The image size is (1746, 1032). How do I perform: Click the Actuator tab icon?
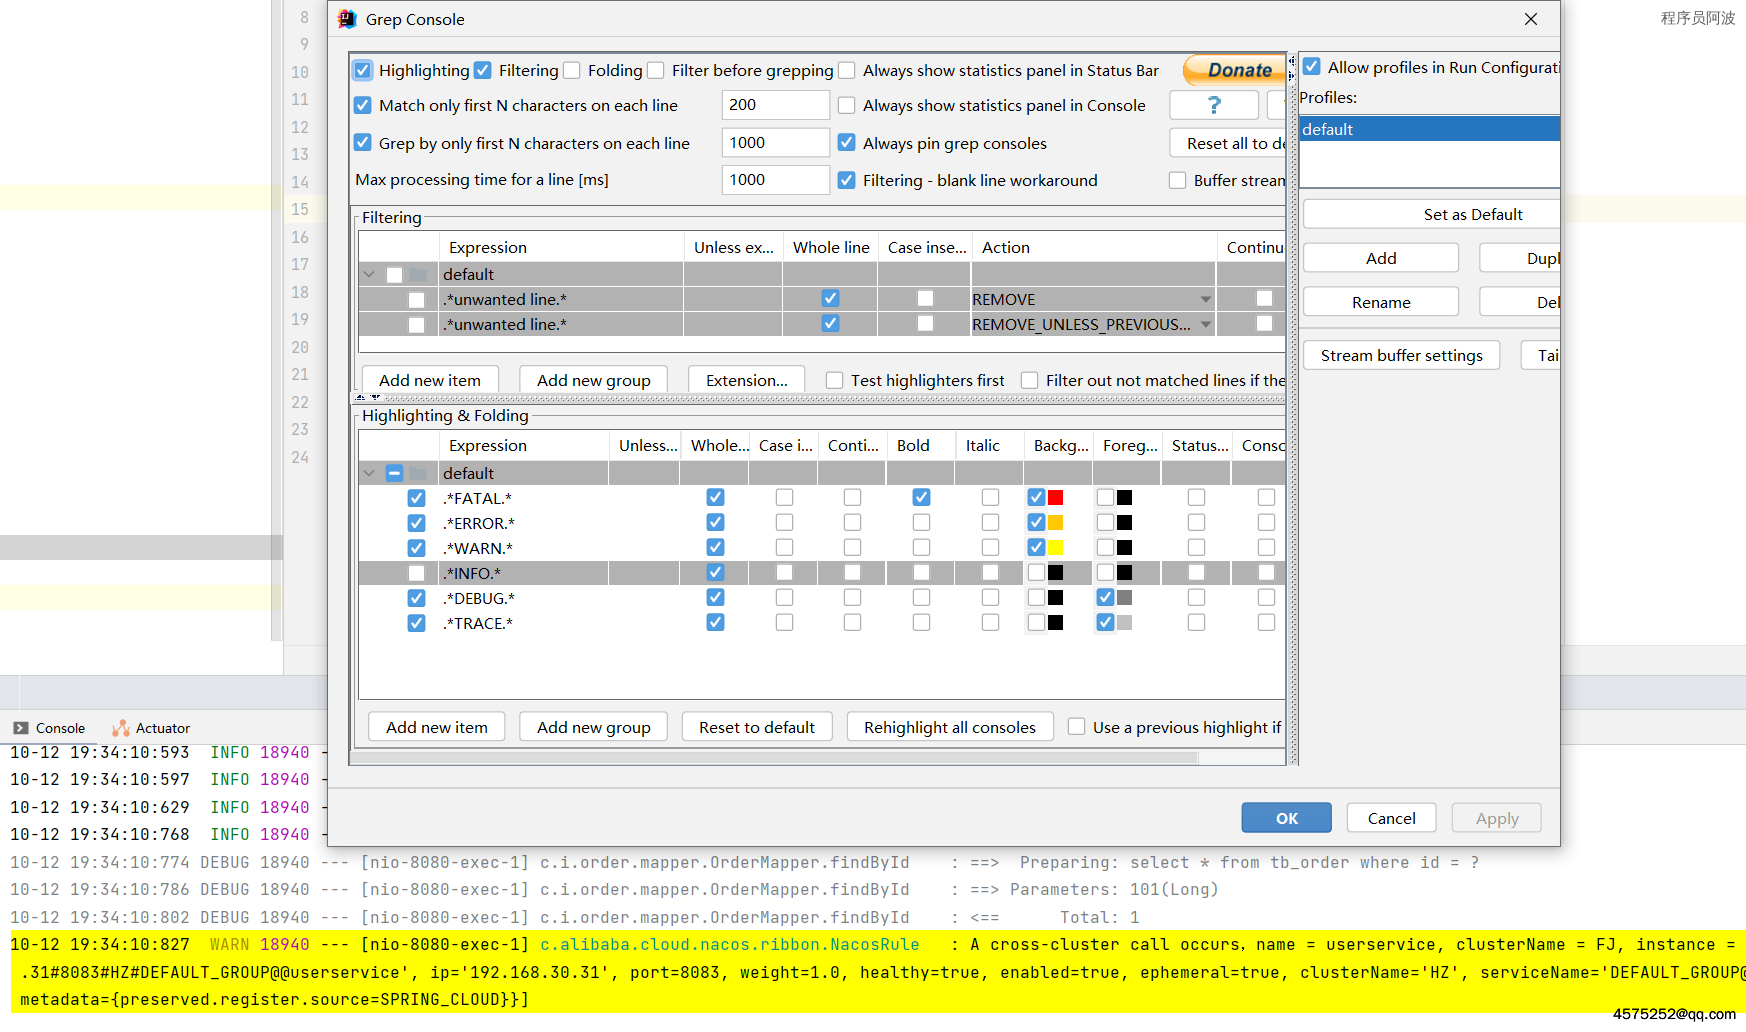pyautogui.click(x=121, y=728)
